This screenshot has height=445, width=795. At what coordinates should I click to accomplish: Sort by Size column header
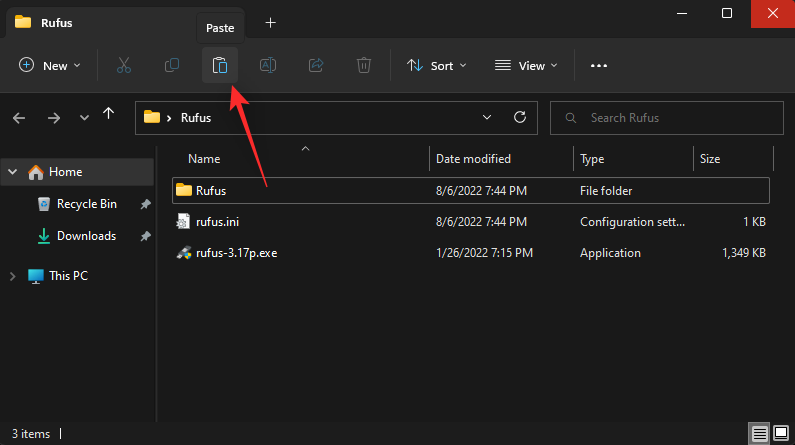[x=710, y=159]
